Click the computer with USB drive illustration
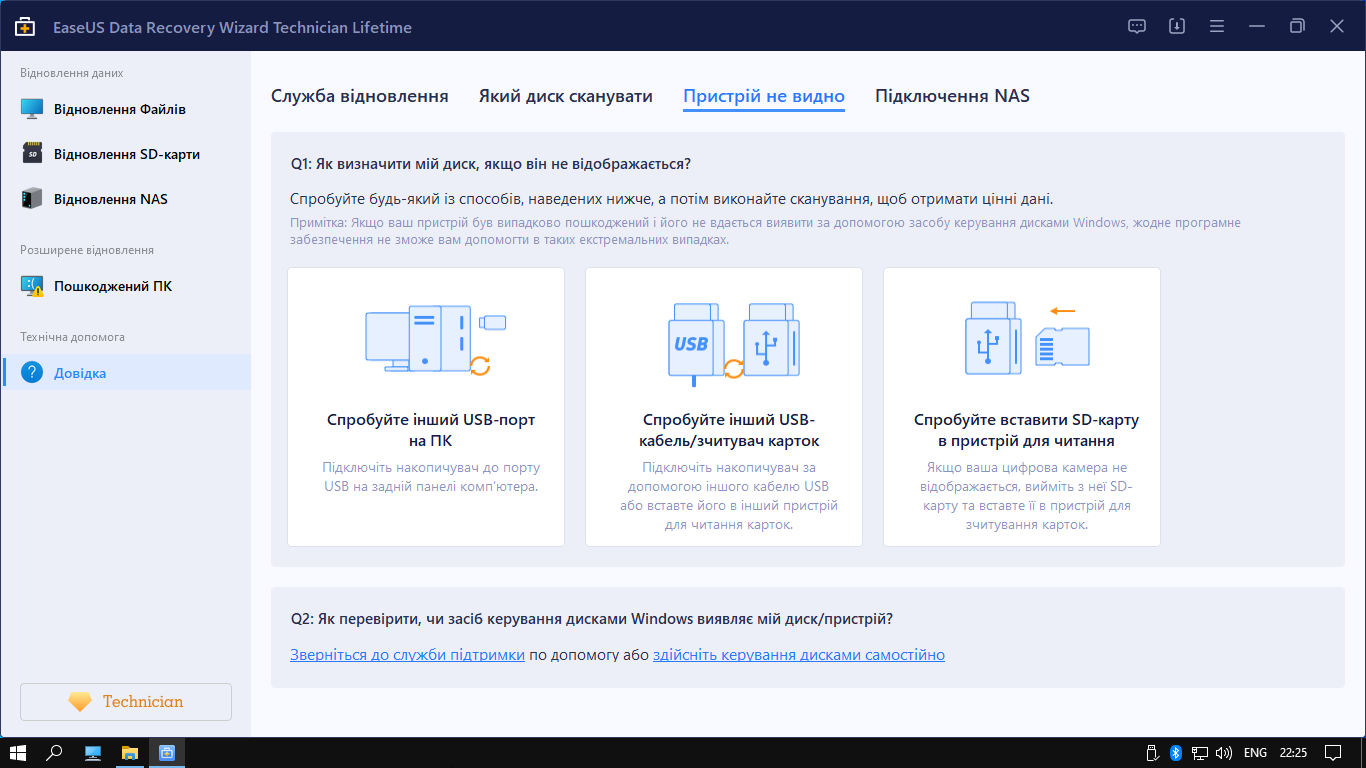This screenshot has width=1366, height=768. tap(435, 342)
